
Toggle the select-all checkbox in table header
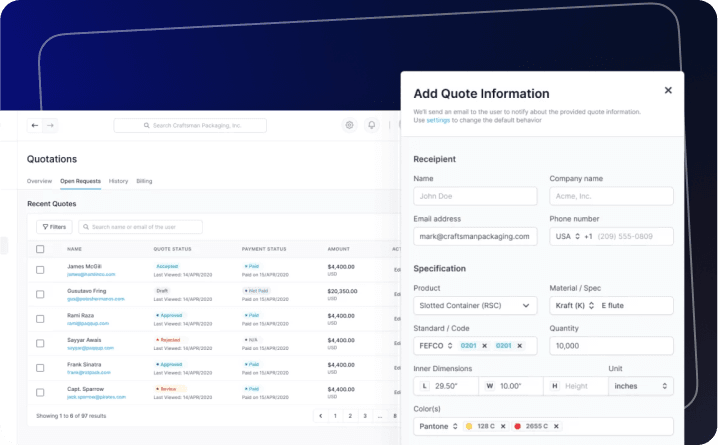pos(40,249)
